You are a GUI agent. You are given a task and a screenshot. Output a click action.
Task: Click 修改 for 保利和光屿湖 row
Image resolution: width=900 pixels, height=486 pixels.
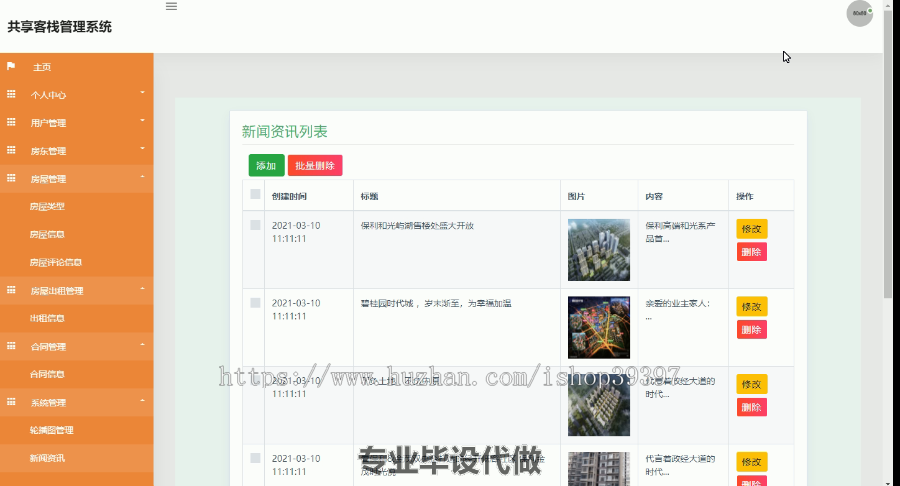pyautogui.click(x=751, y=228)
